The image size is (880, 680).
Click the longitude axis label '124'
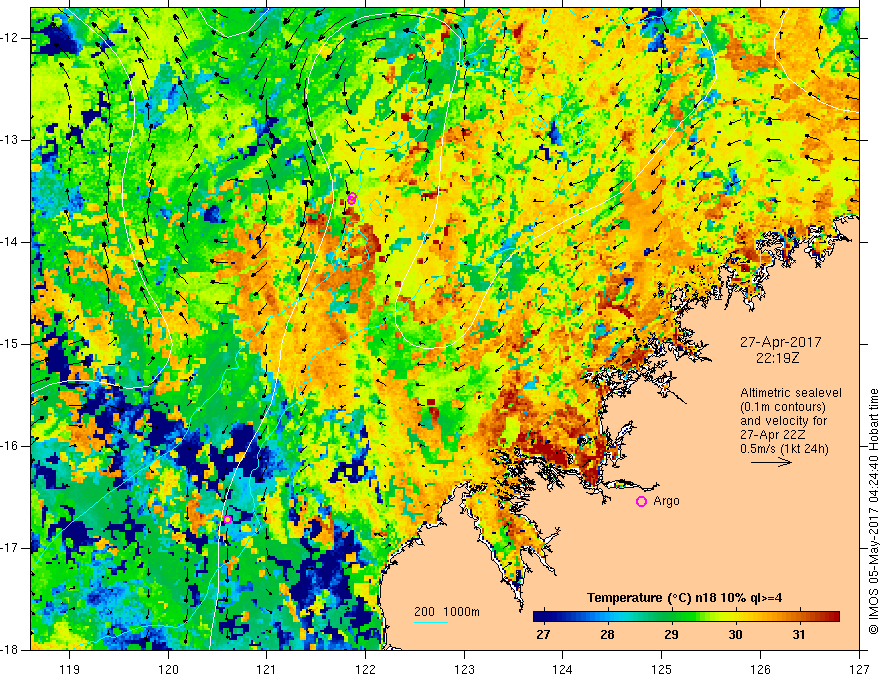tap(563, 669)
